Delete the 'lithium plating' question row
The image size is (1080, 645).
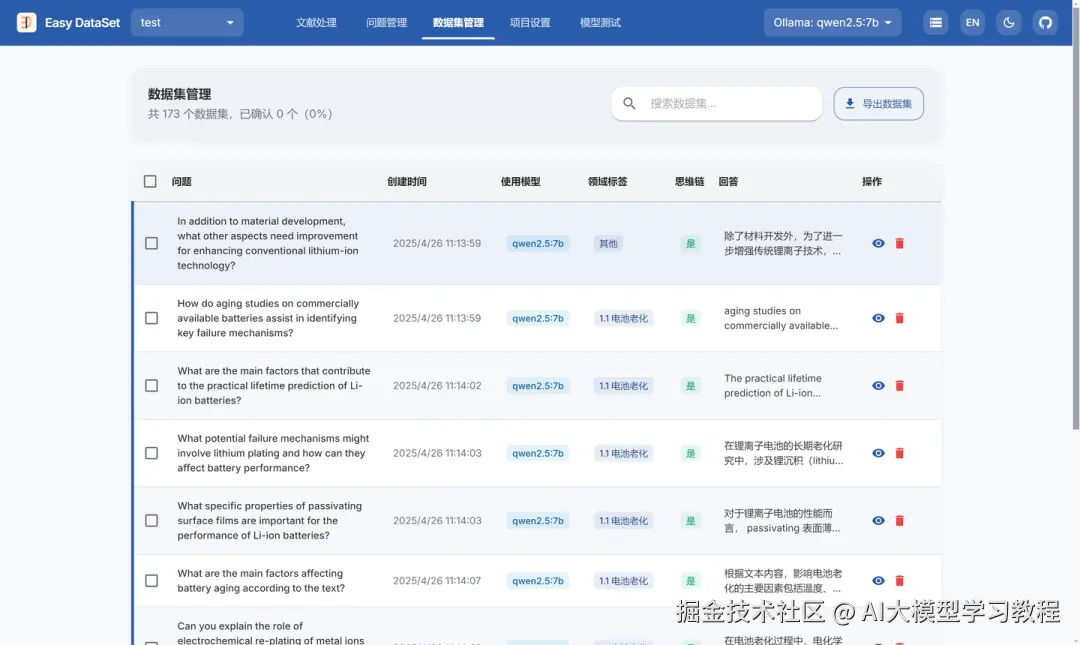tap(900, 453)
